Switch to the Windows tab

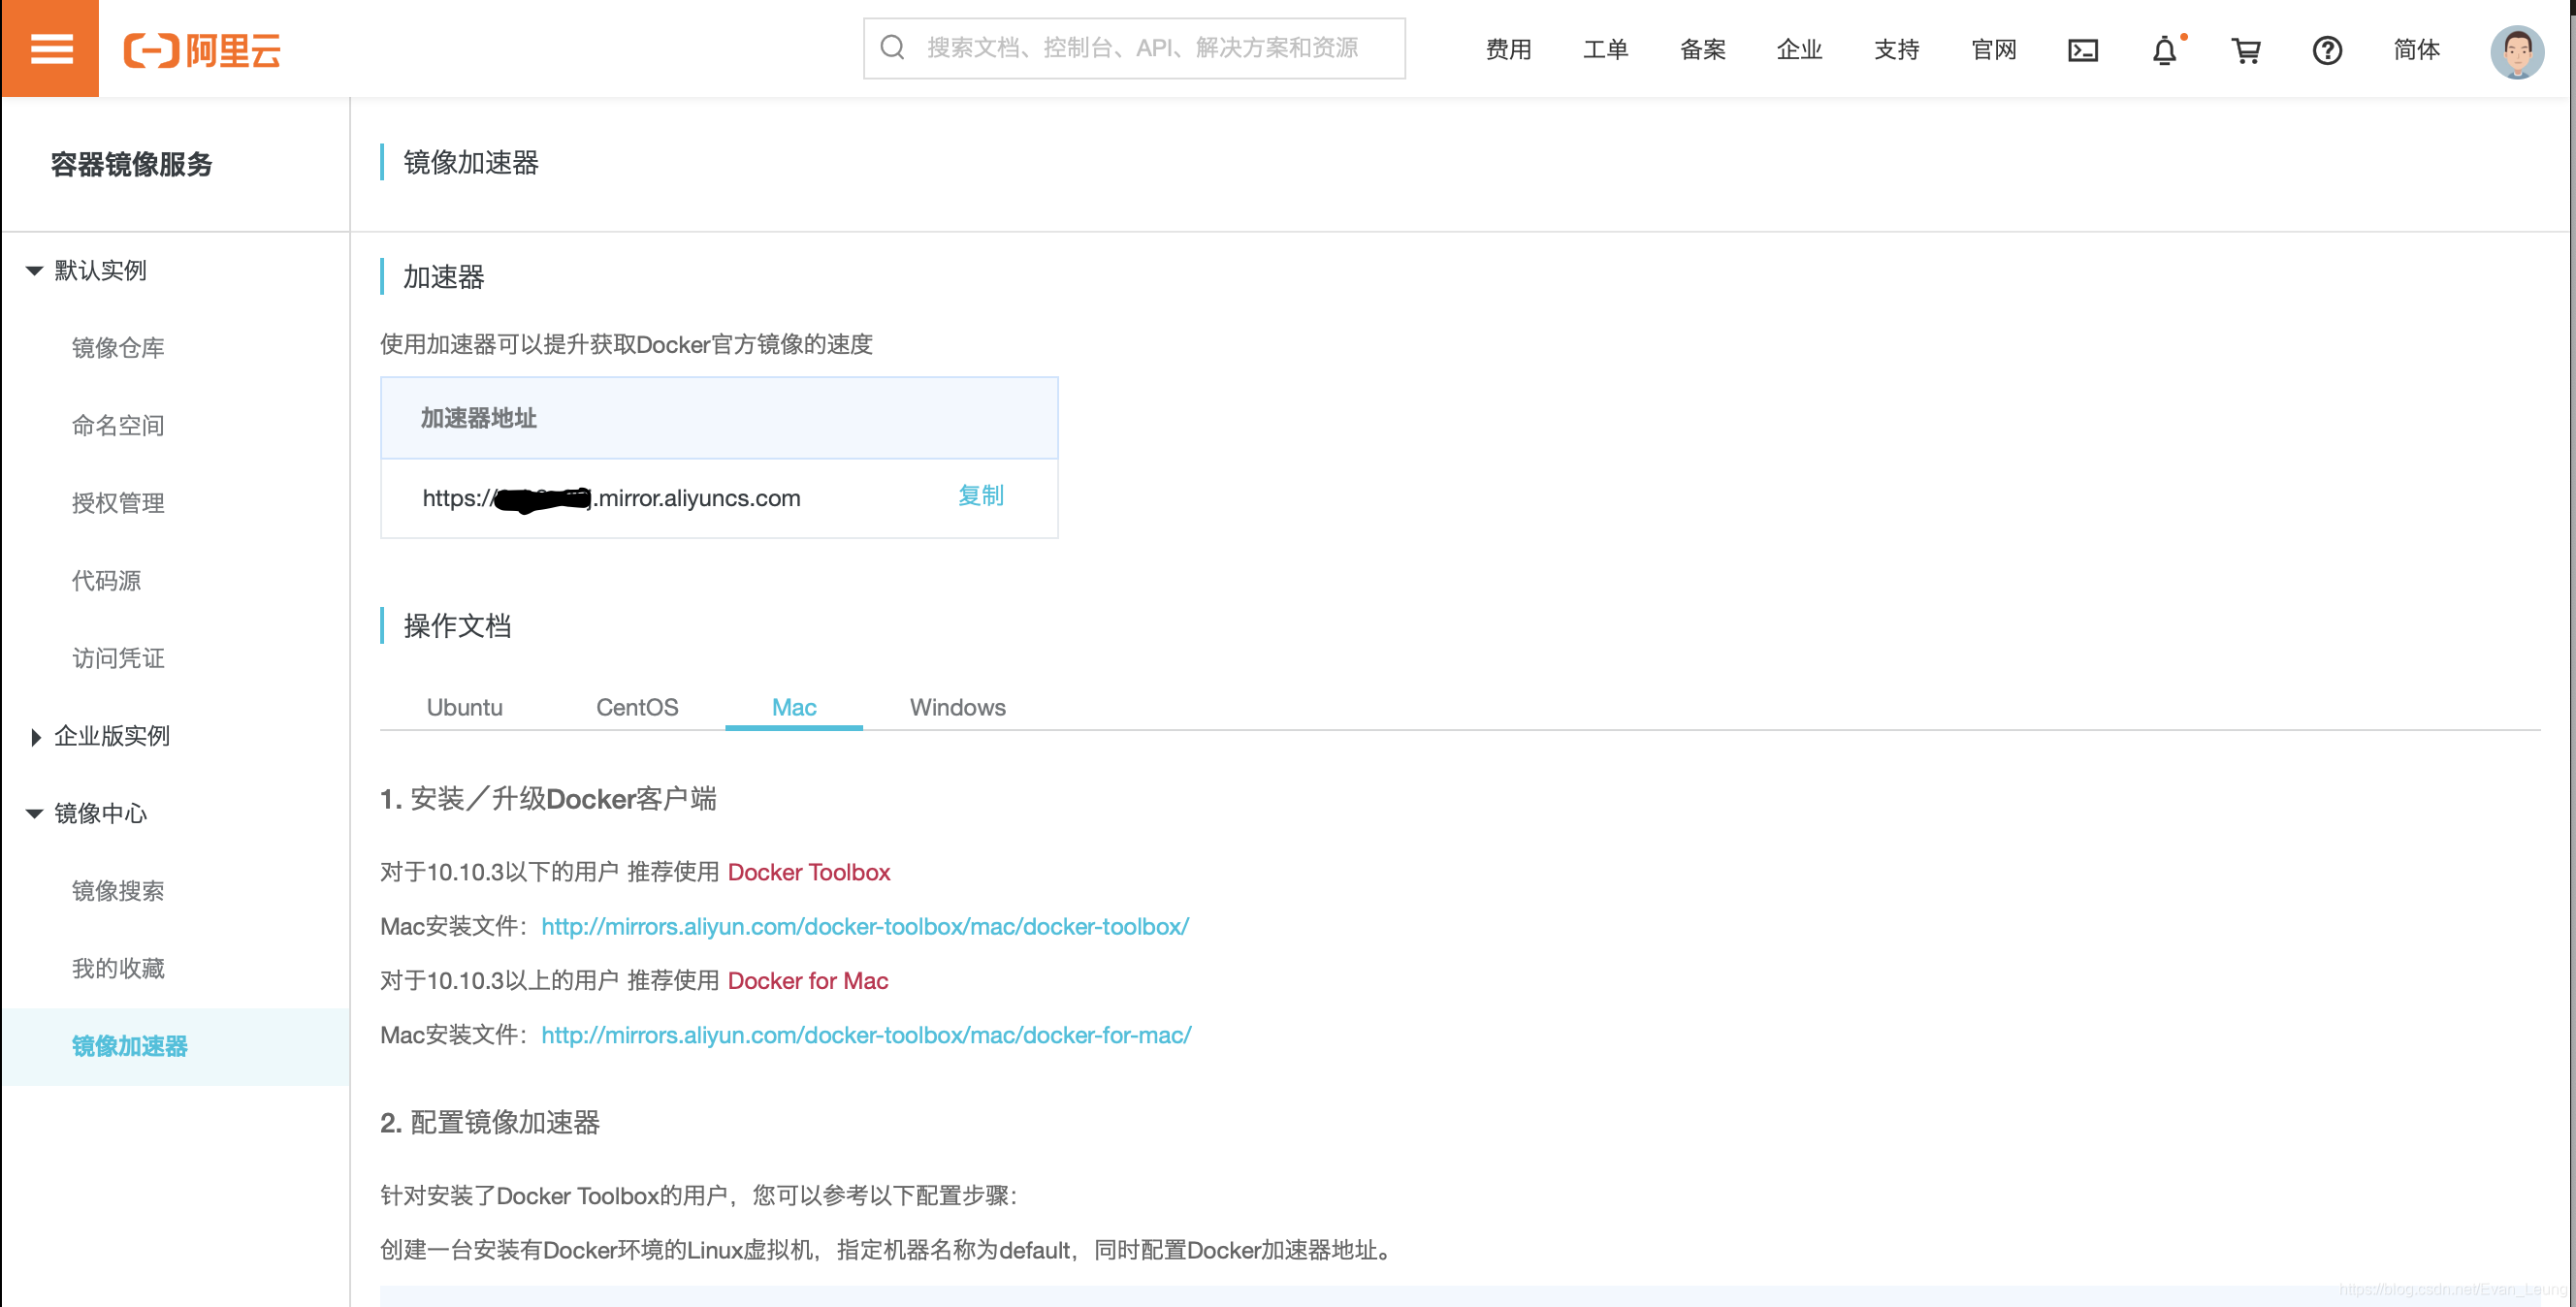(x=956, y=707)
